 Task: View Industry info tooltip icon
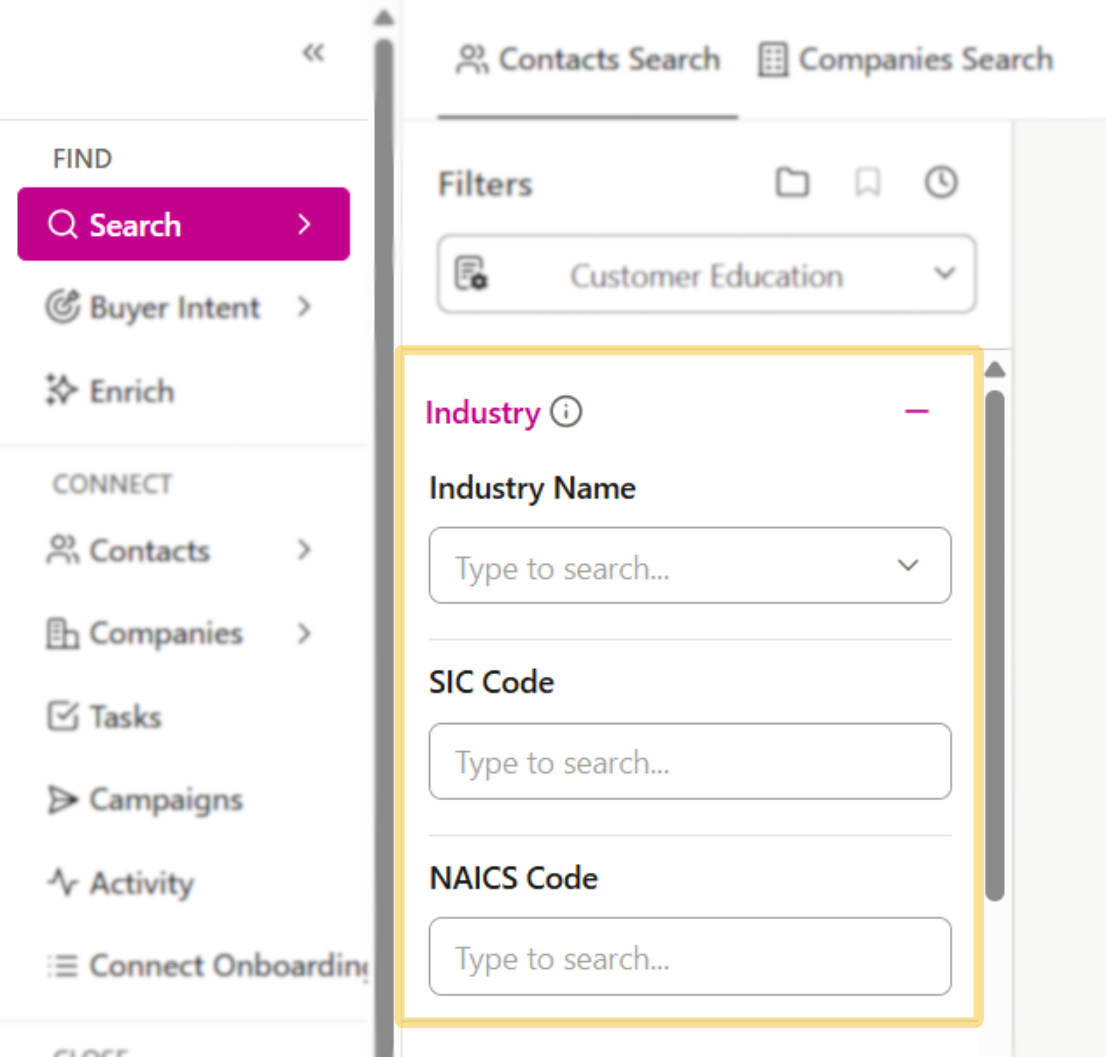[565, 411]
